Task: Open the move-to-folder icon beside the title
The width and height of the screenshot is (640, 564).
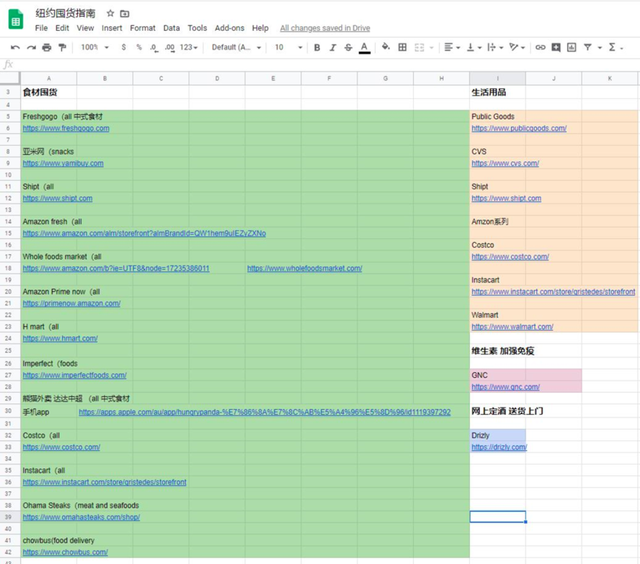Action: (x=124, y=14)
